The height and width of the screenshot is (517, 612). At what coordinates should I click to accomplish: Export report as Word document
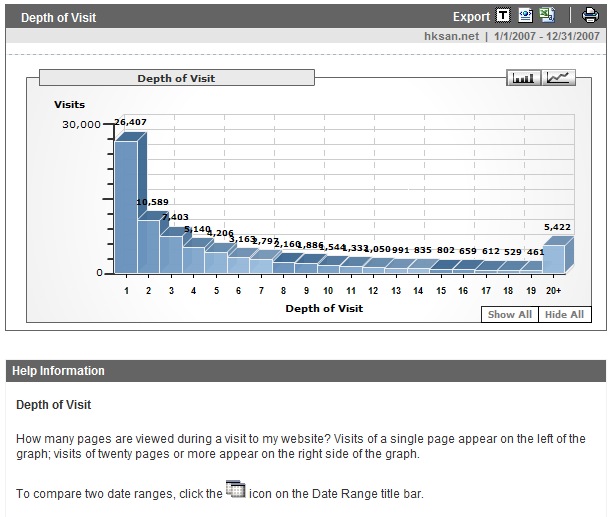point(525,16)
